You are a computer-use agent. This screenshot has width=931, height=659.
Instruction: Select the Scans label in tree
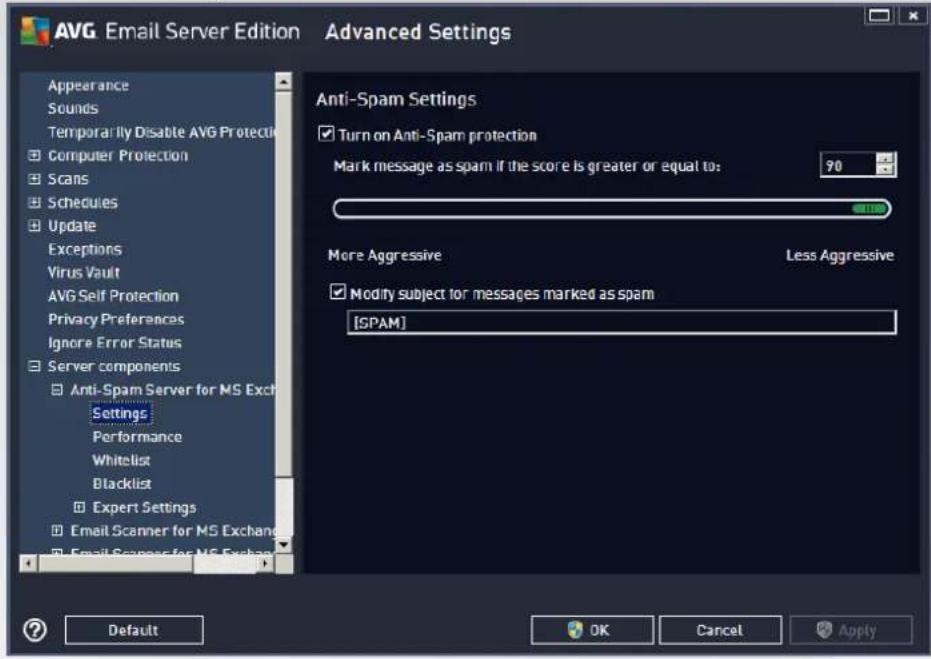68,179
